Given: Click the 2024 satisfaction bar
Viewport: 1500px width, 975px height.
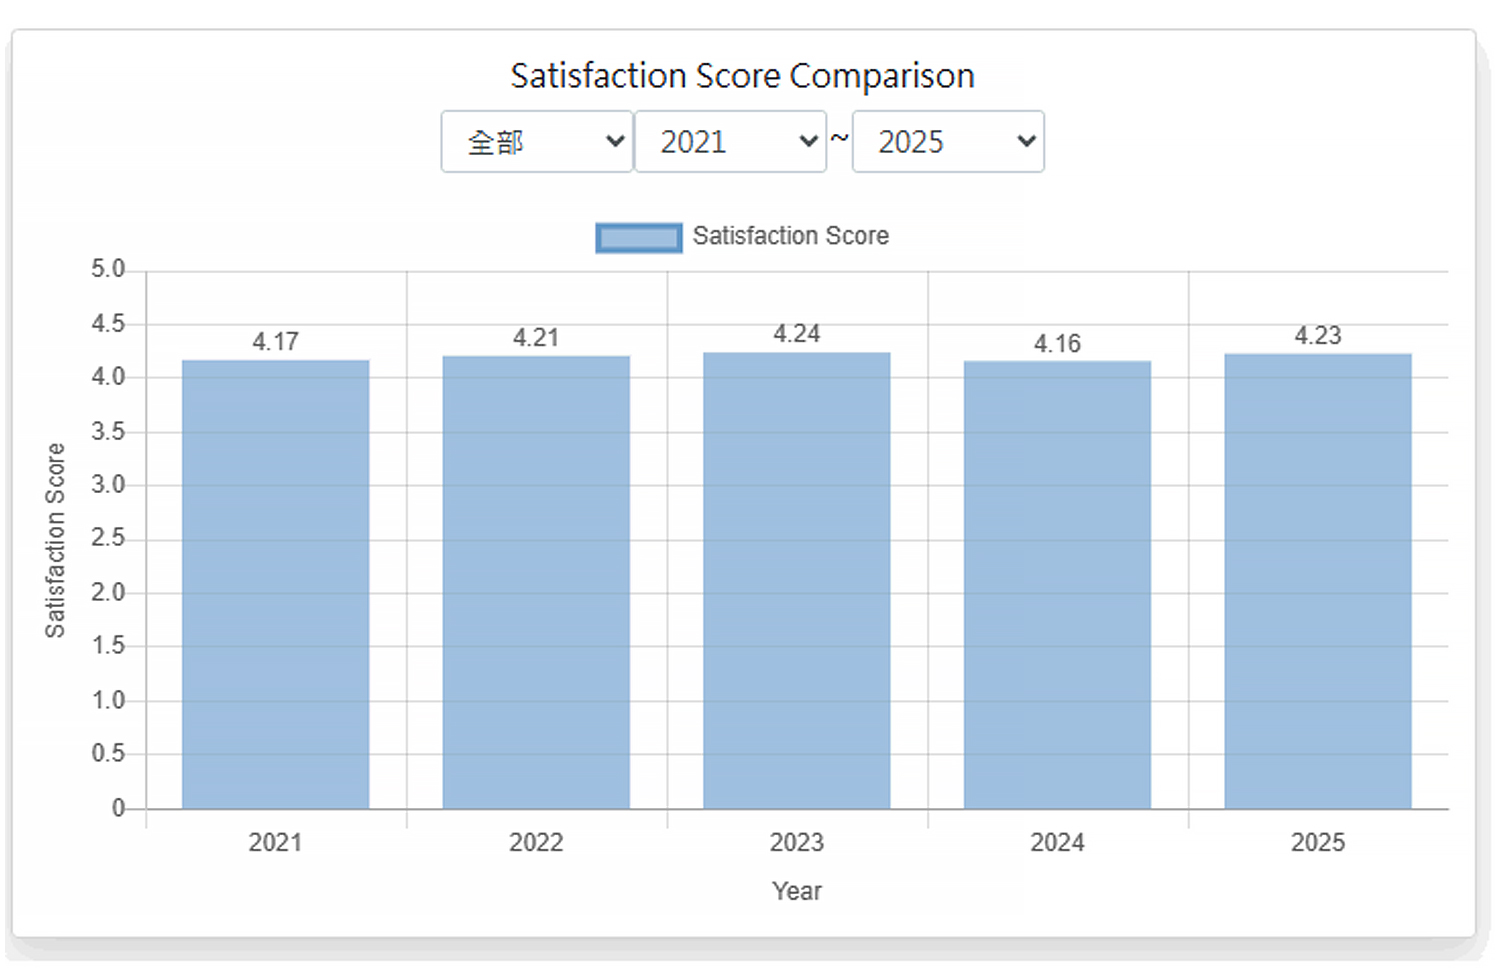Looking at the screenshot, I should tap(1057, 585).
